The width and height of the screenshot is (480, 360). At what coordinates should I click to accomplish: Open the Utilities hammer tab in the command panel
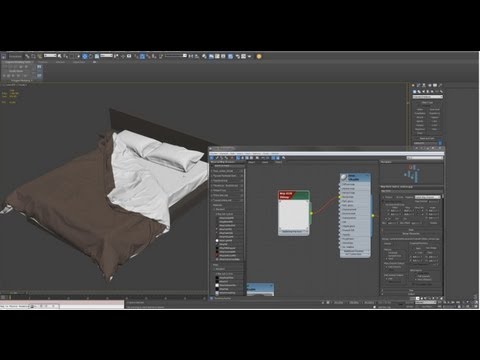(x=441, y=86)
